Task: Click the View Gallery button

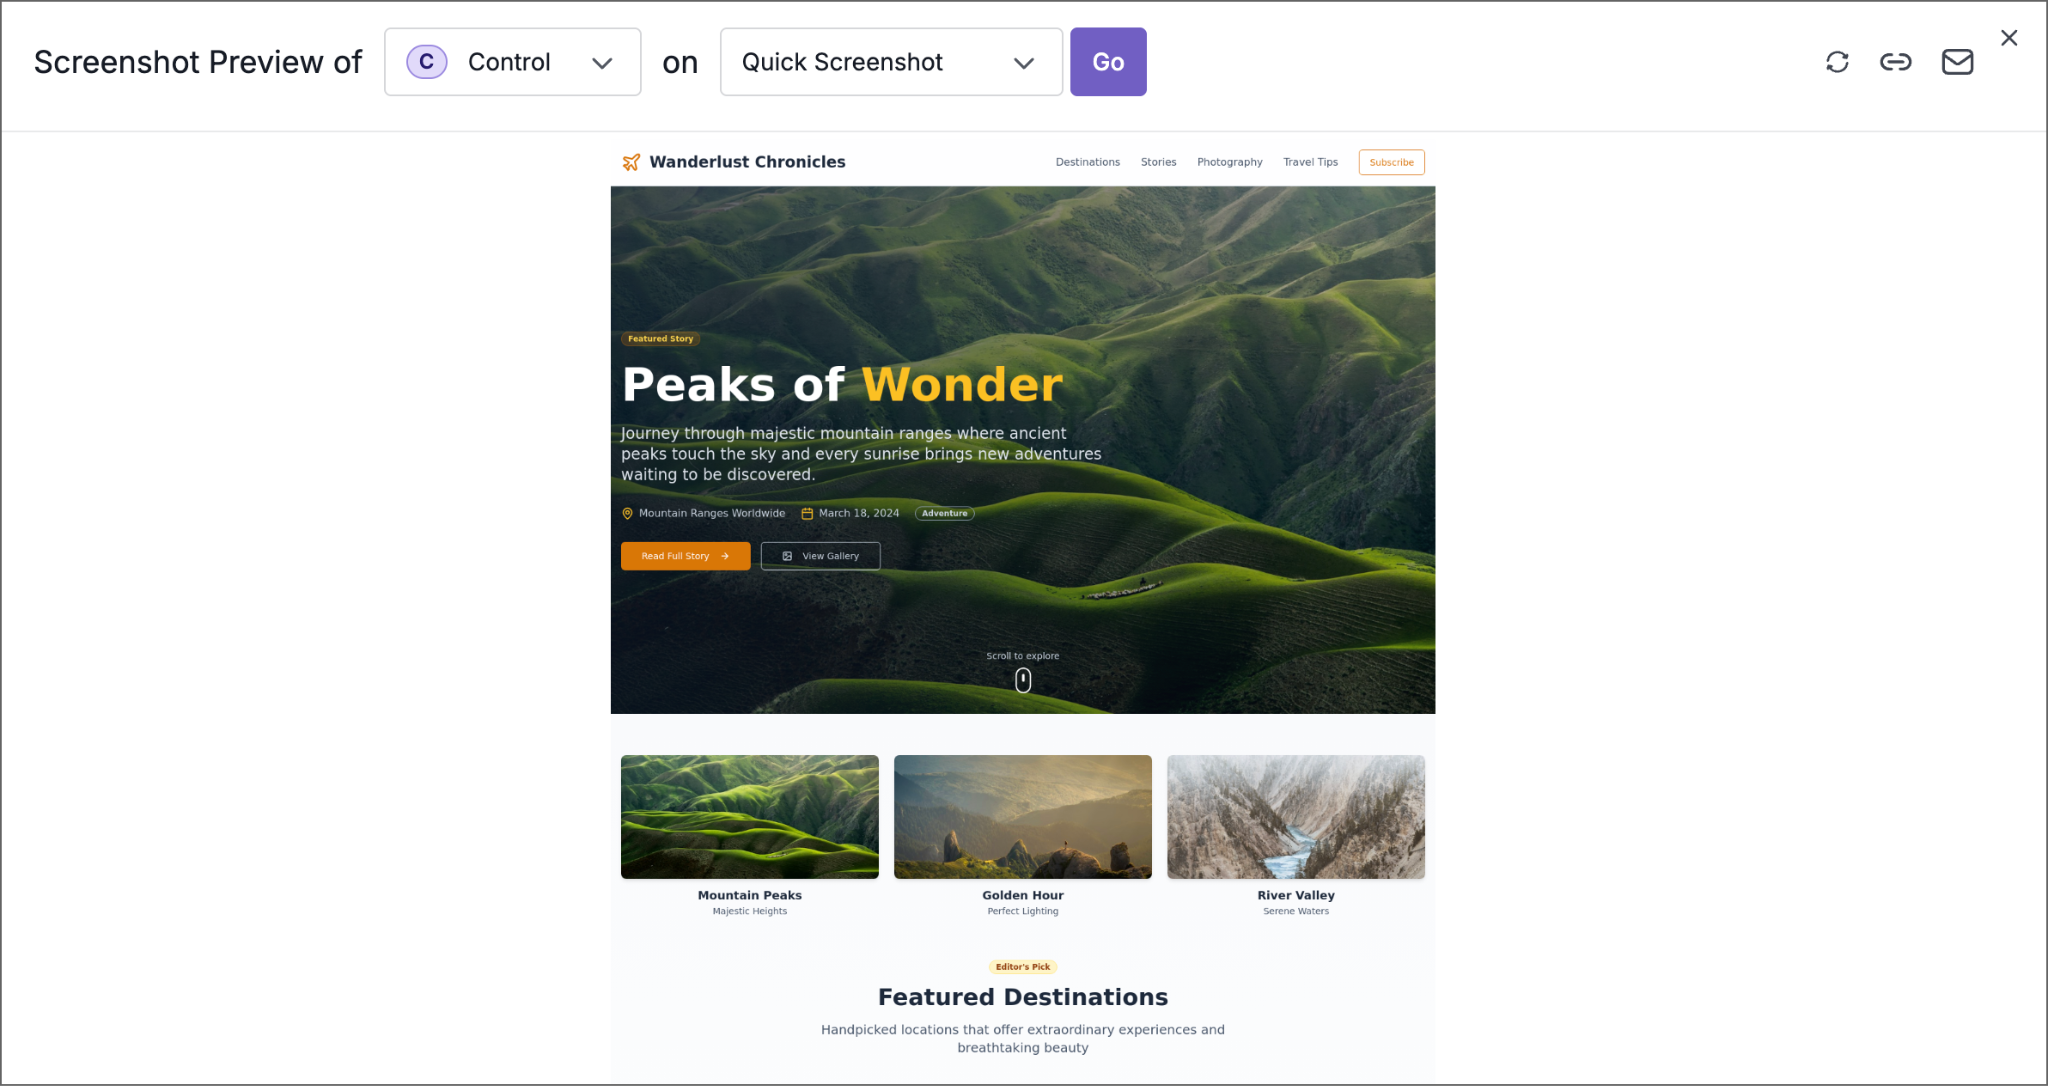Action: point(821,556)
